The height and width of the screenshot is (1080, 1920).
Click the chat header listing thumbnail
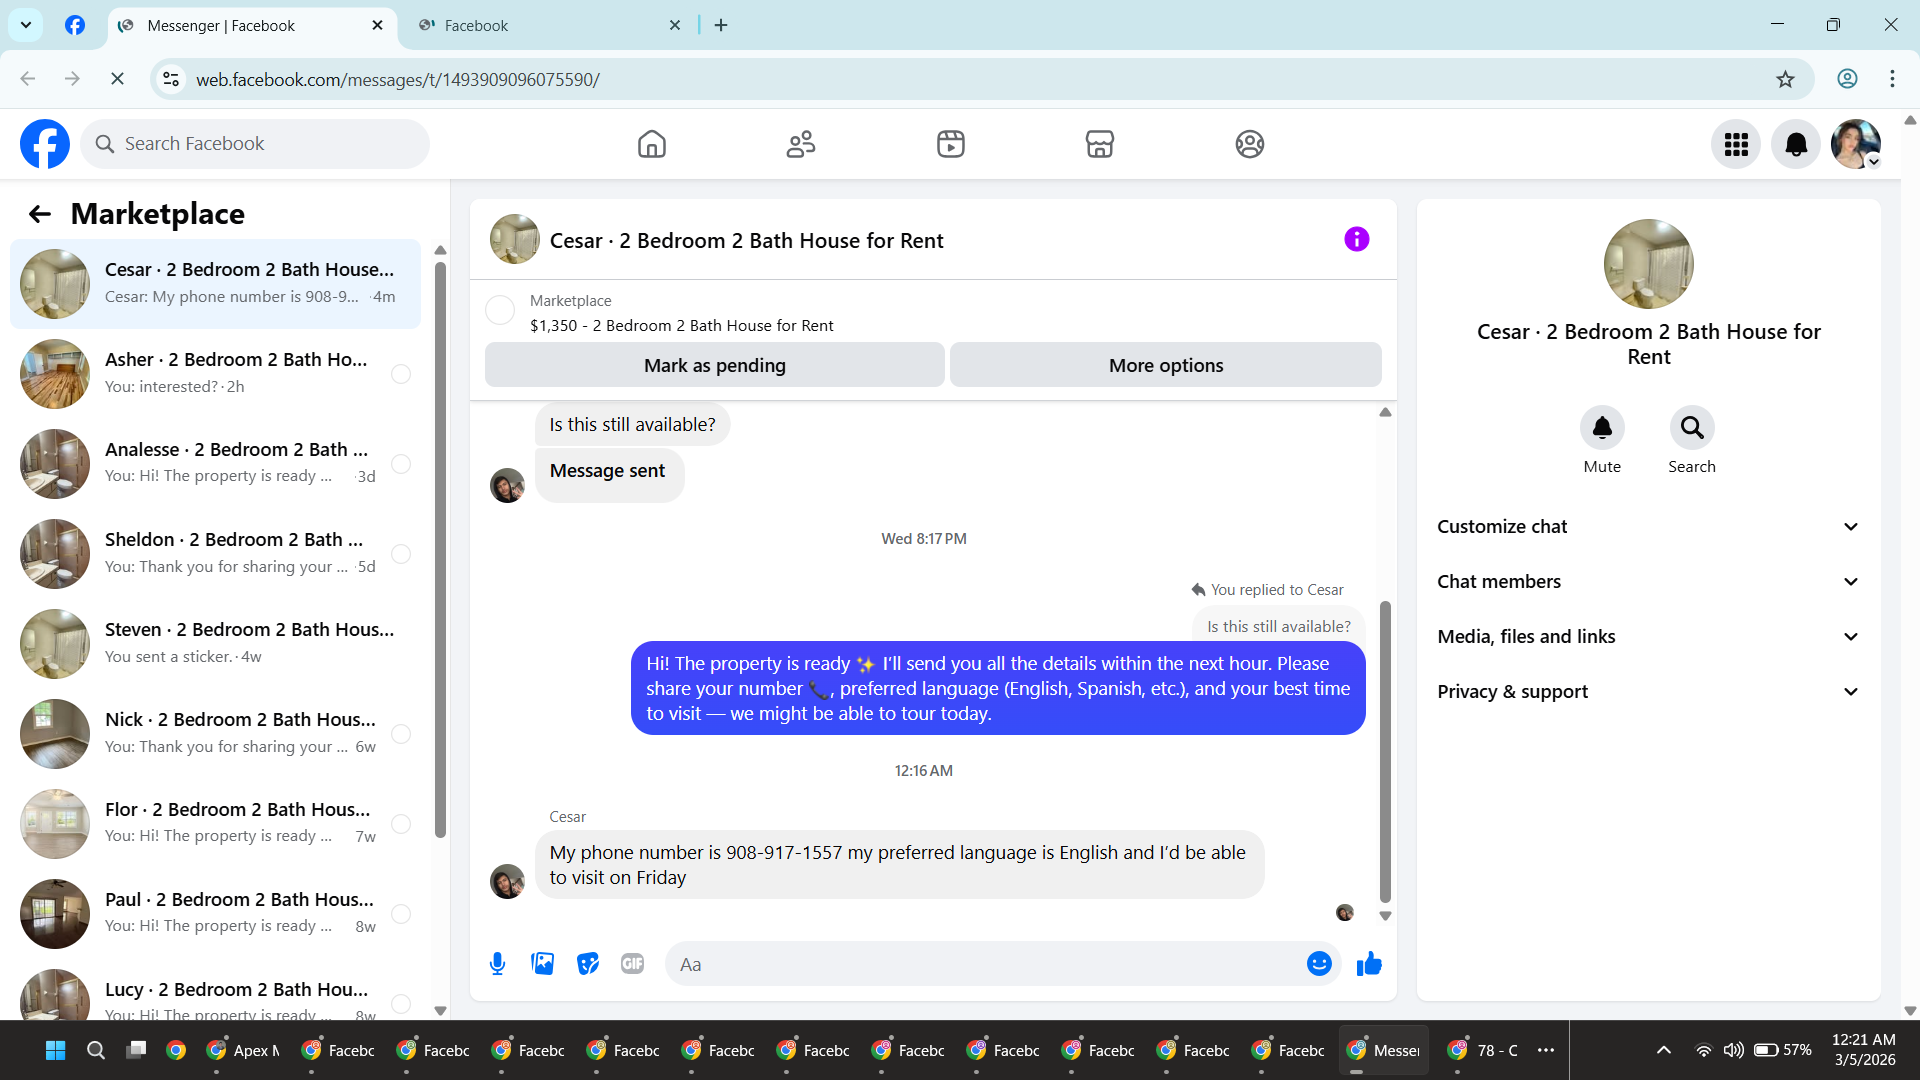[515, 239]
